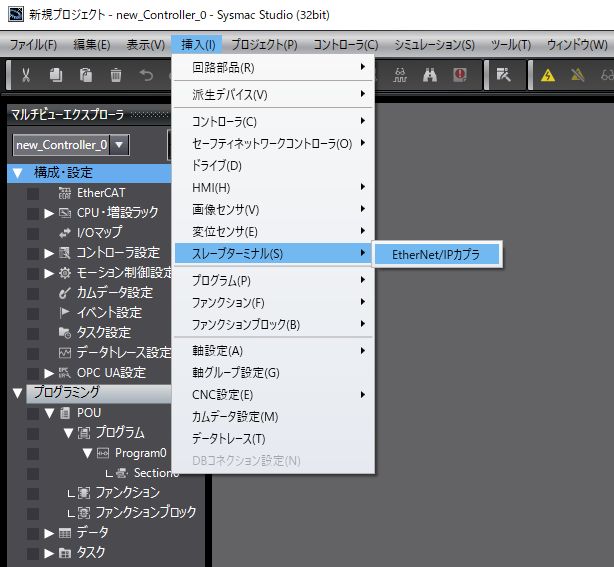Viewport: 614px width, 567px height.
Task: Open the シミュレーション(S) menu
Action: click(x=434, y=44)
